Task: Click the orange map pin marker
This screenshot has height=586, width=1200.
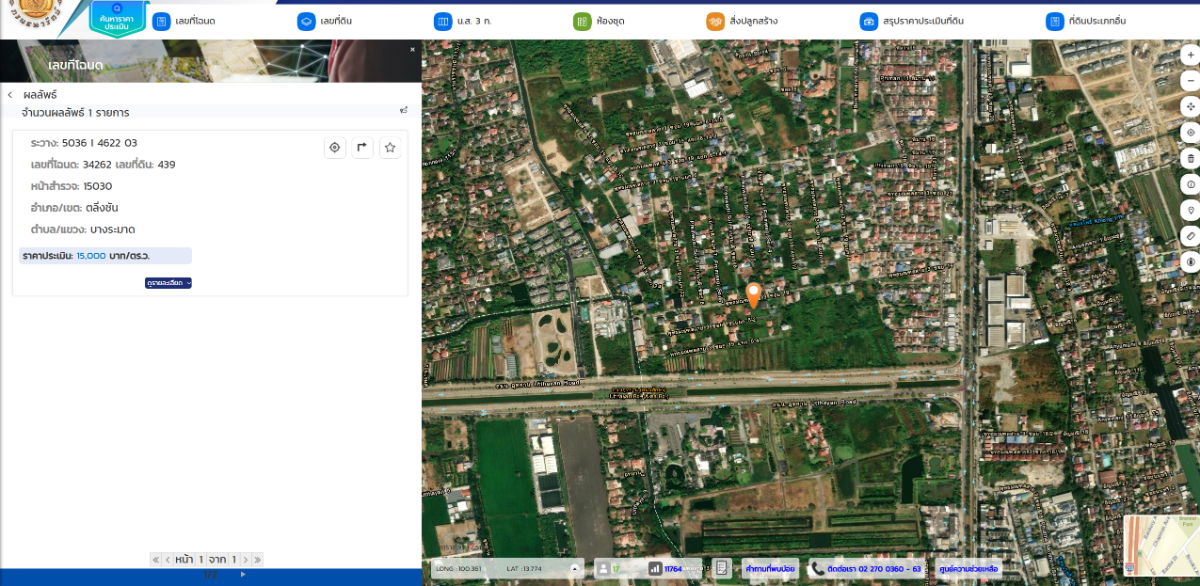Action: click(x=753, y=295)
